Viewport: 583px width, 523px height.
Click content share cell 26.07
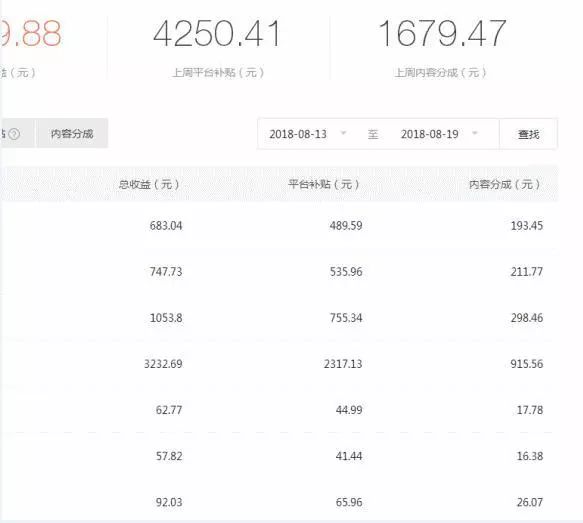pos(530,502)
